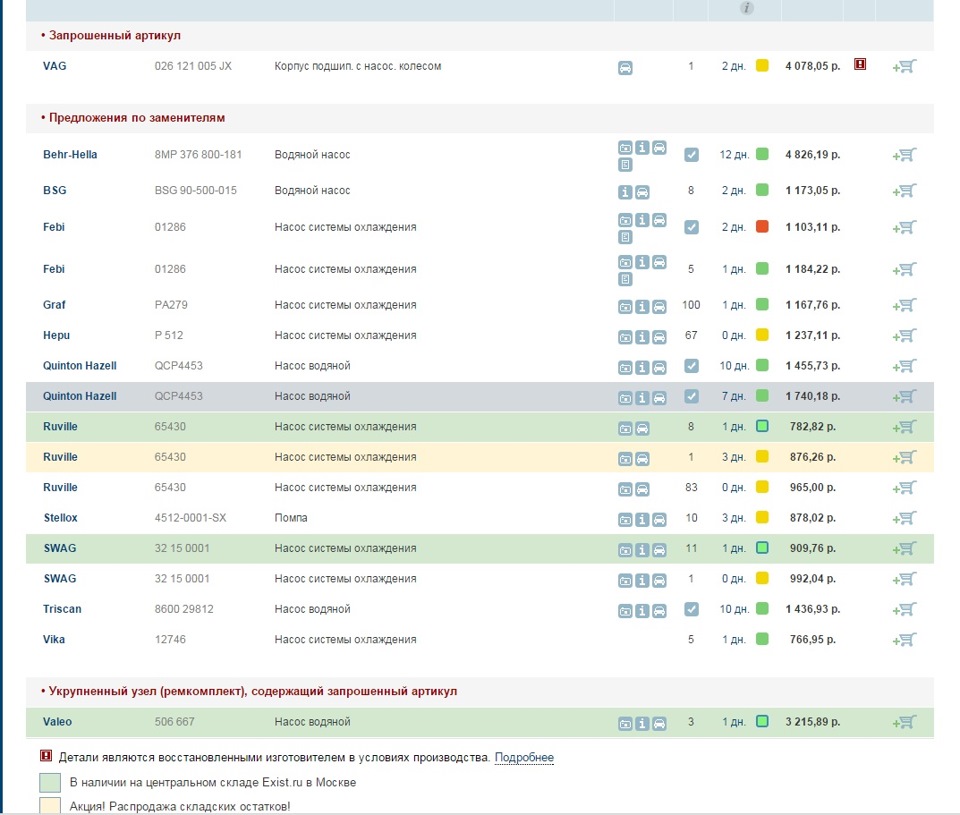This screenshot has width=960, height=815.
Task: Click the checkmark in Triscan row
Action: click(691, 609)
